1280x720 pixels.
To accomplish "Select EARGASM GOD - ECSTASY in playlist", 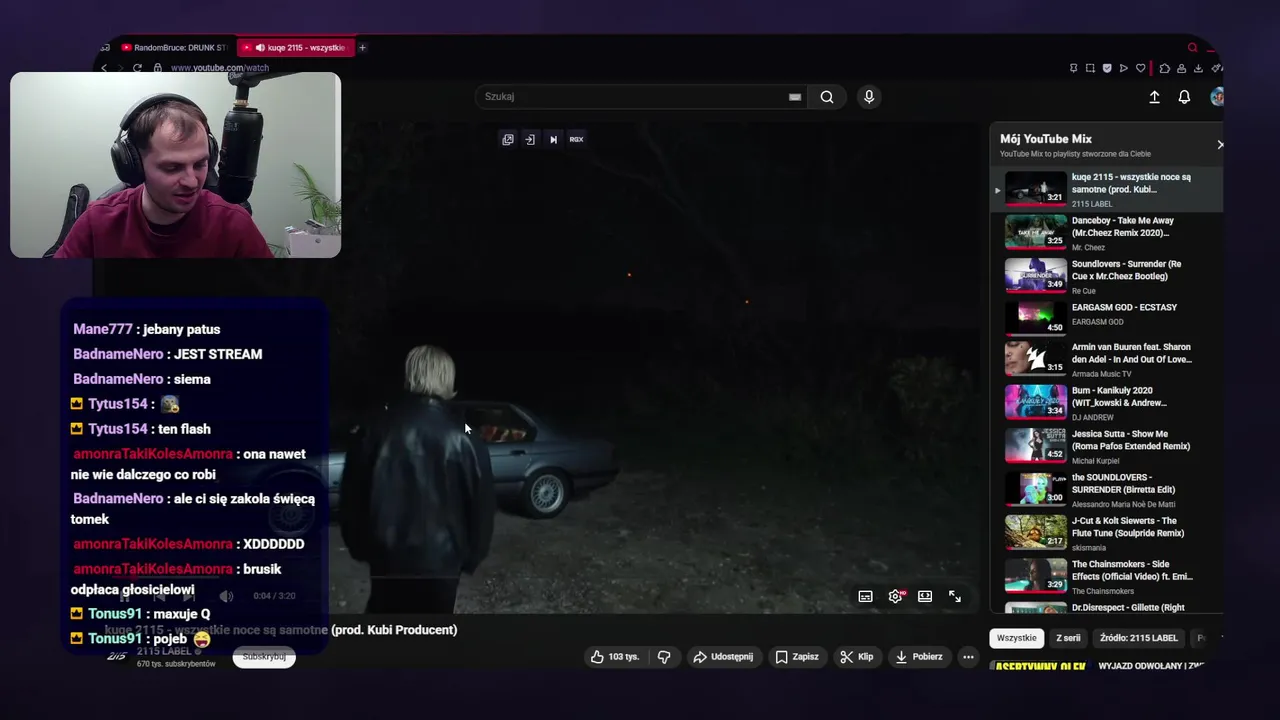I will (x=1107, y=319).
